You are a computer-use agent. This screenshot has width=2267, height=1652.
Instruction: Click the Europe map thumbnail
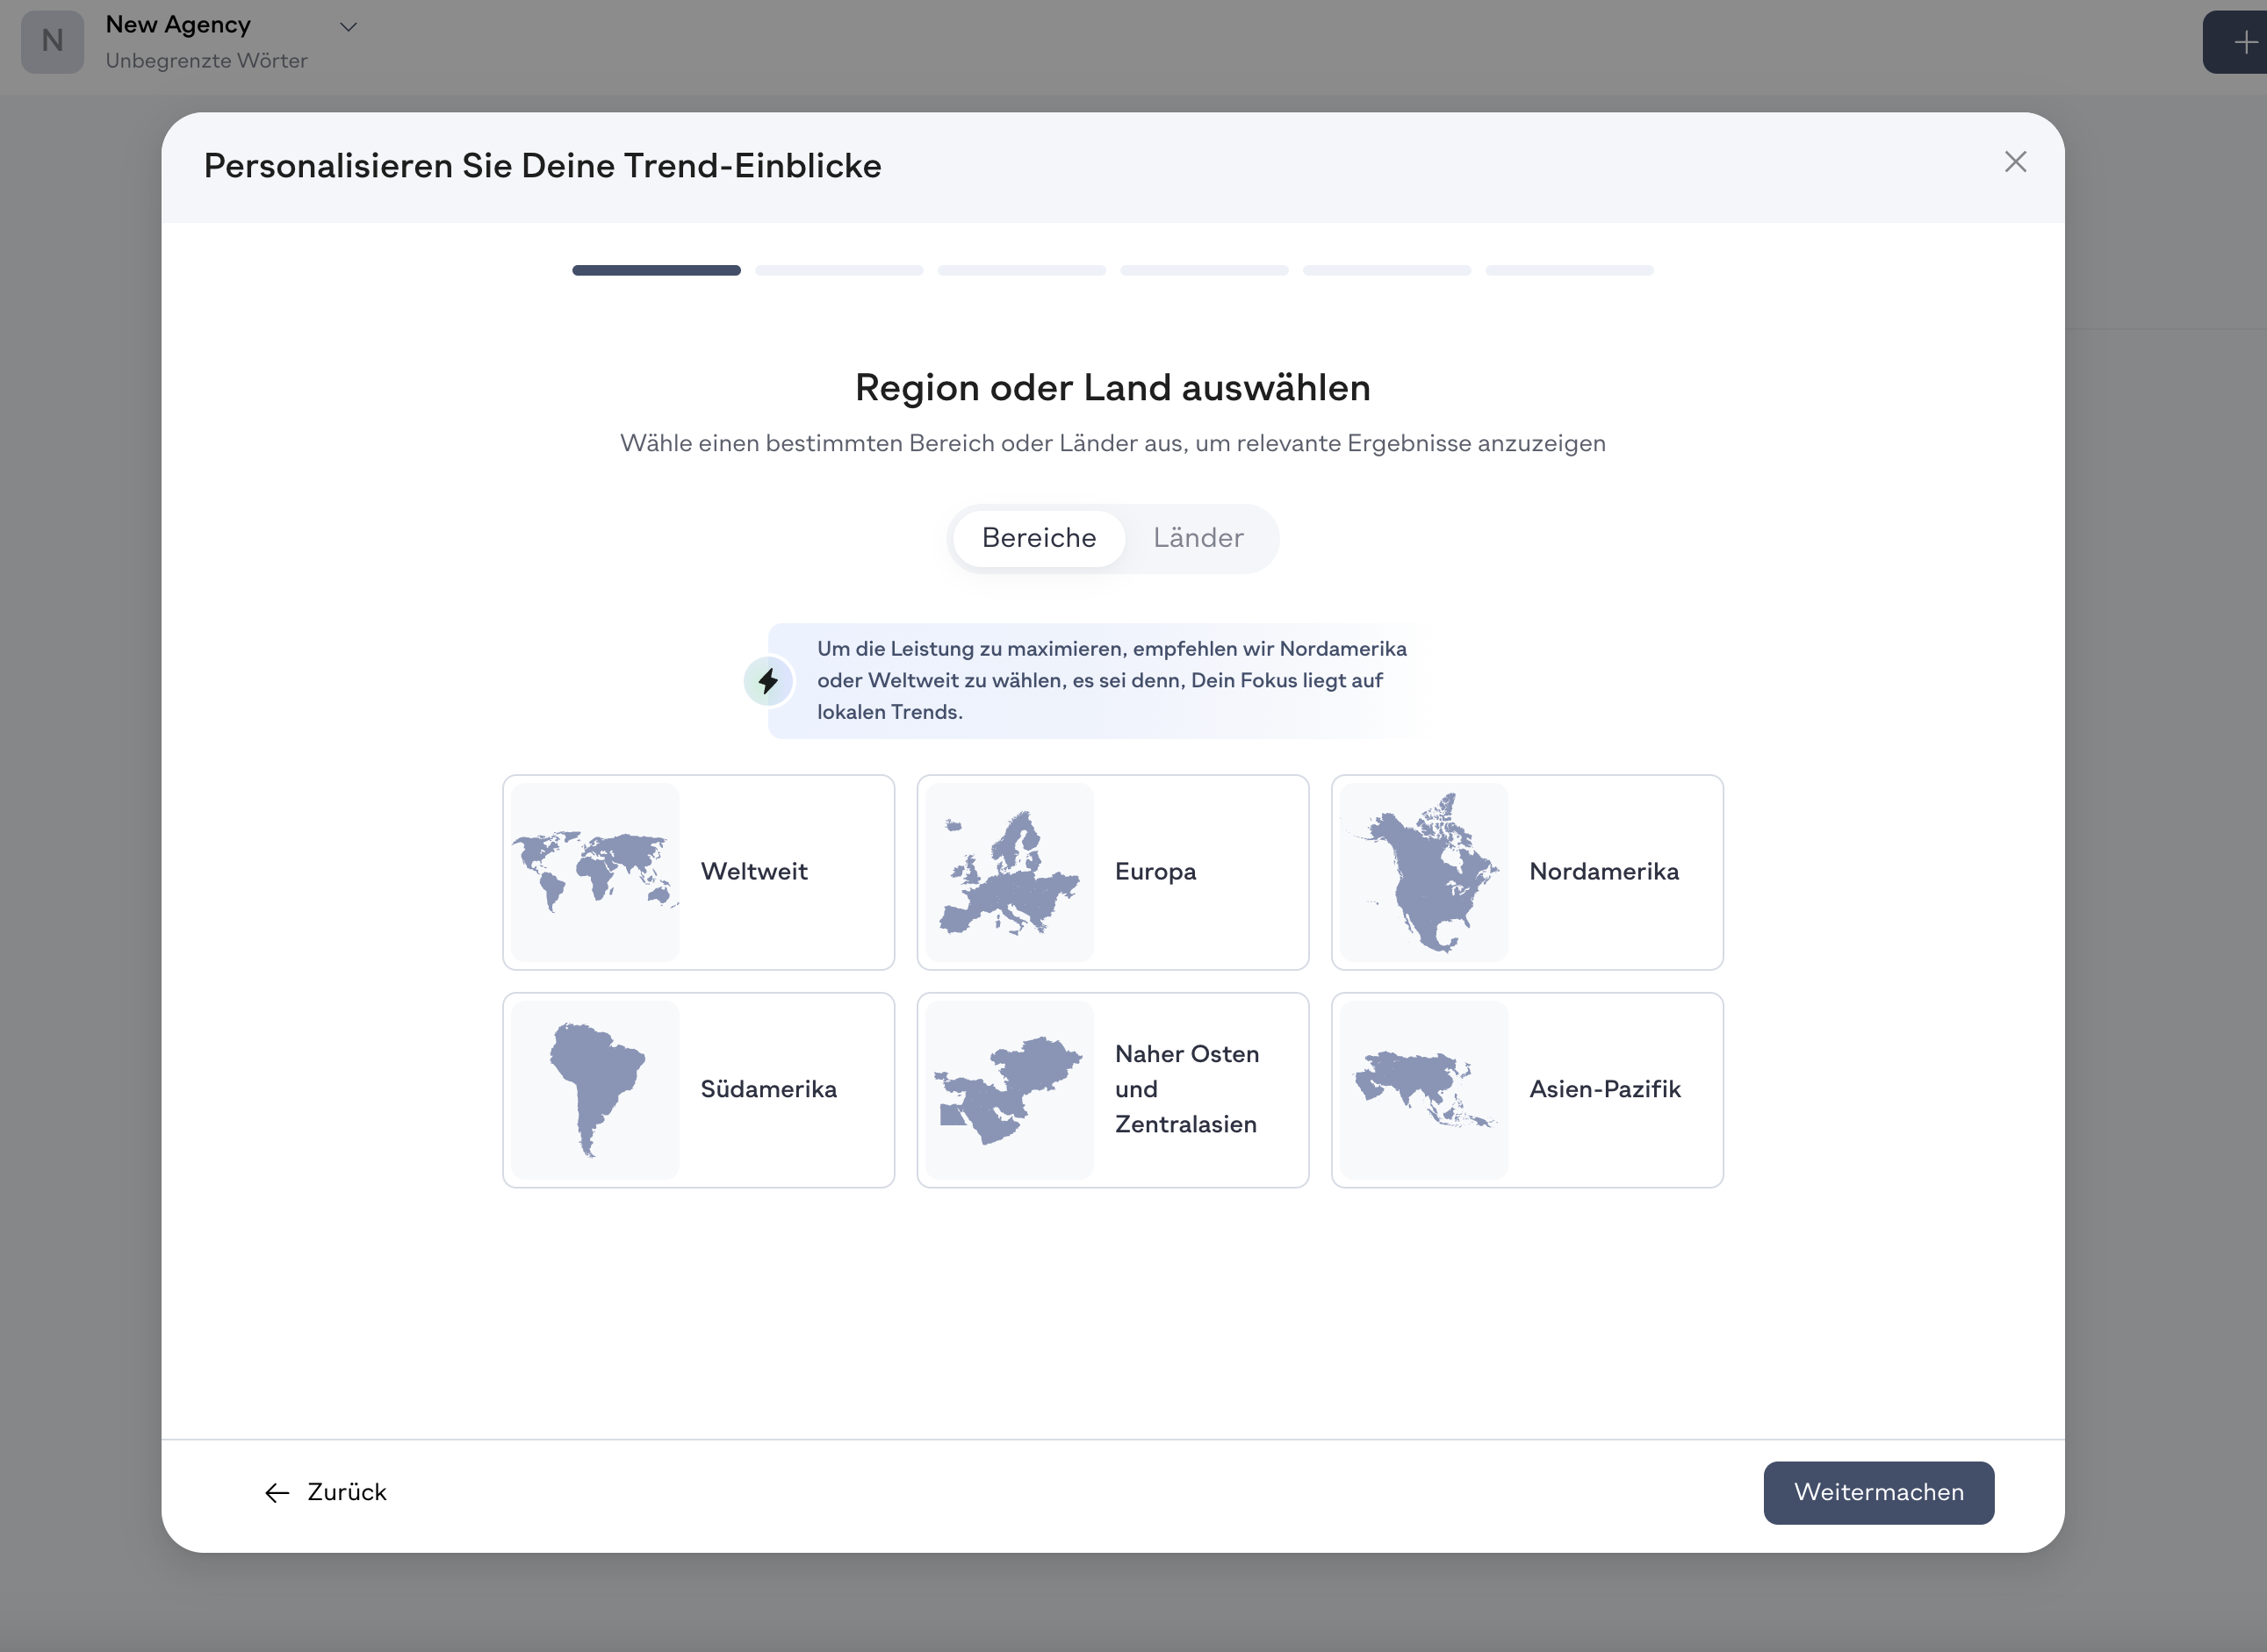[1009, 872]
